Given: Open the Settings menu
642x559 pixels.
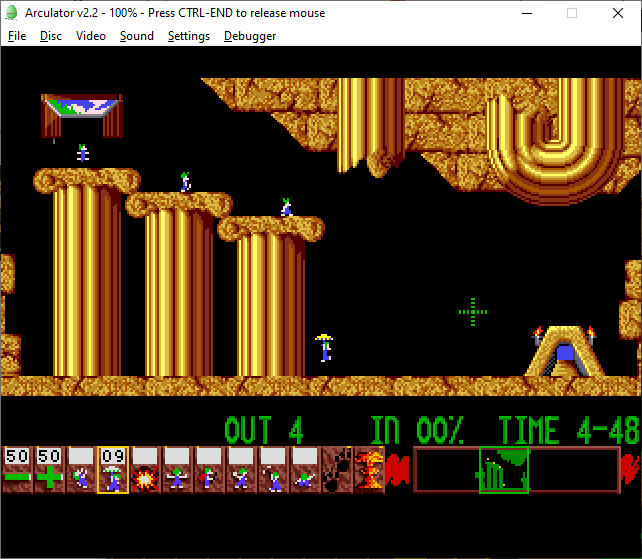Looking at the screenshot, I should click(189, 36).
